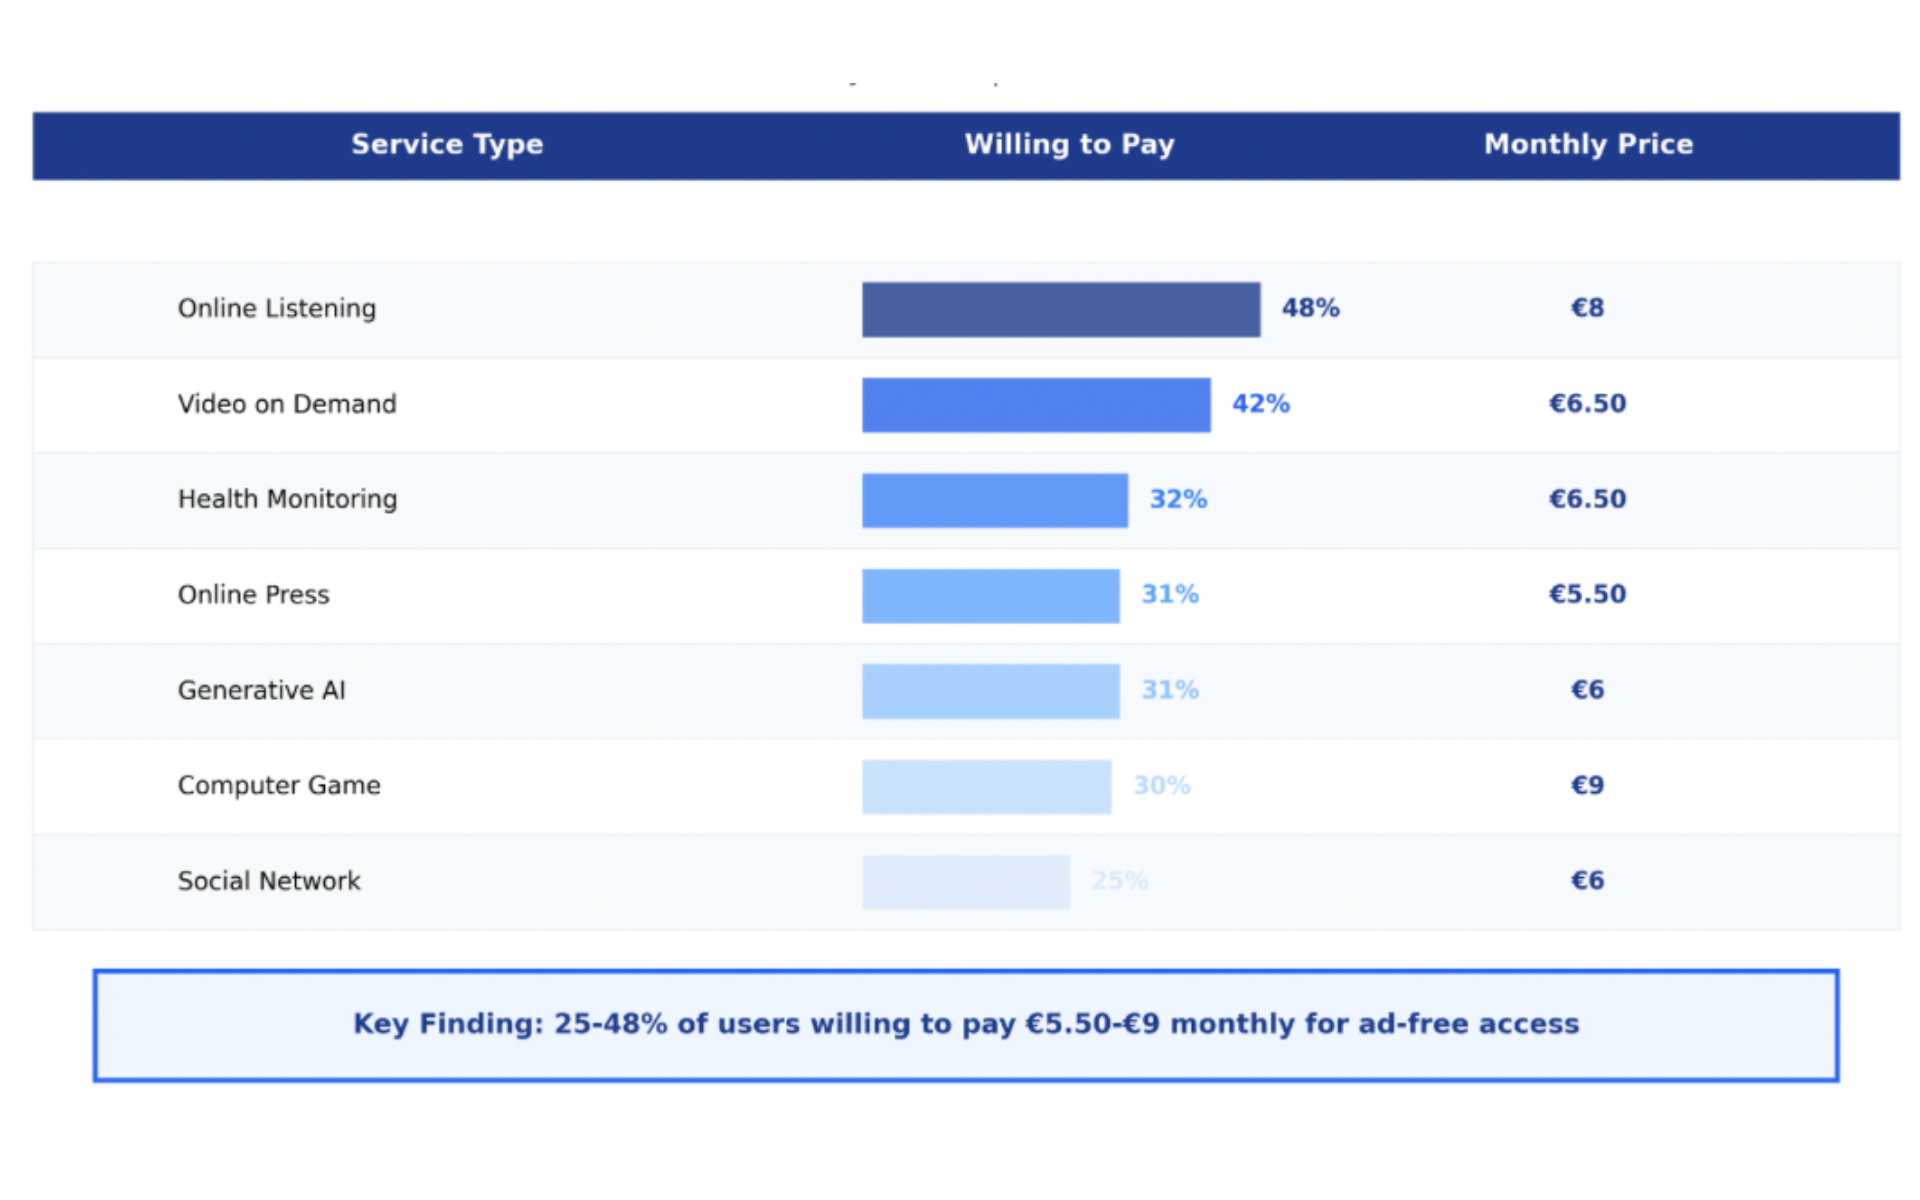Image resolution: width=1920 pixels, height=1200 pixels.
Task: Select the Health Monitoring service label
Action: click(x=287, y=499)
